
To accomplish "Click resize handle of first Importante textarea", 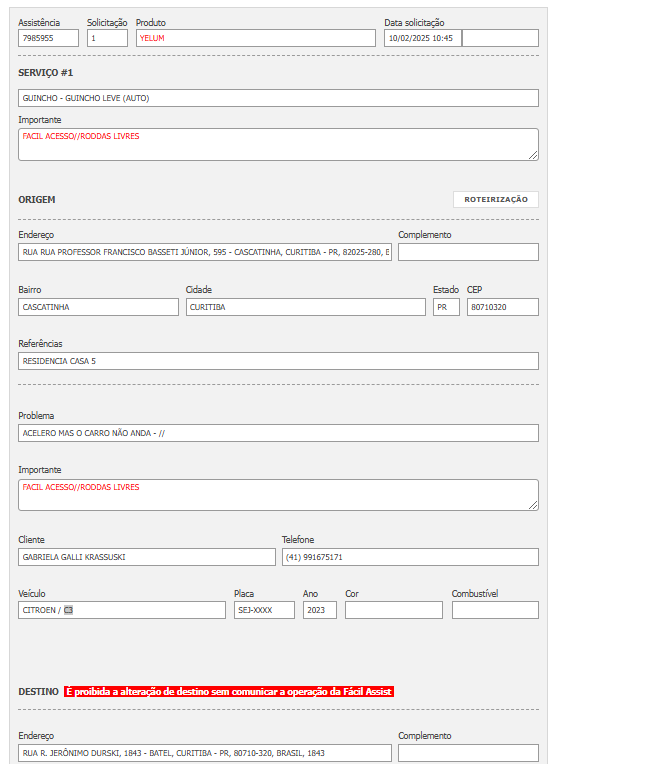I will click(533, 155).
